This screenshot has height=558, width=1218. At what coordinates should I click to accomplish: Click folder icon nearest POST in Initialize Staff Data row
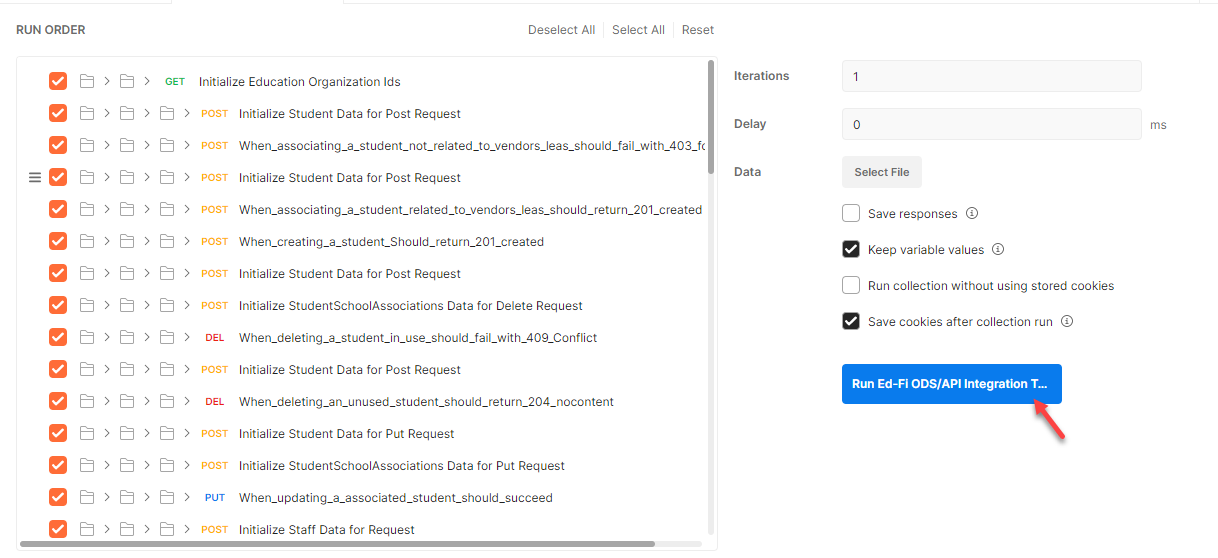166,530
